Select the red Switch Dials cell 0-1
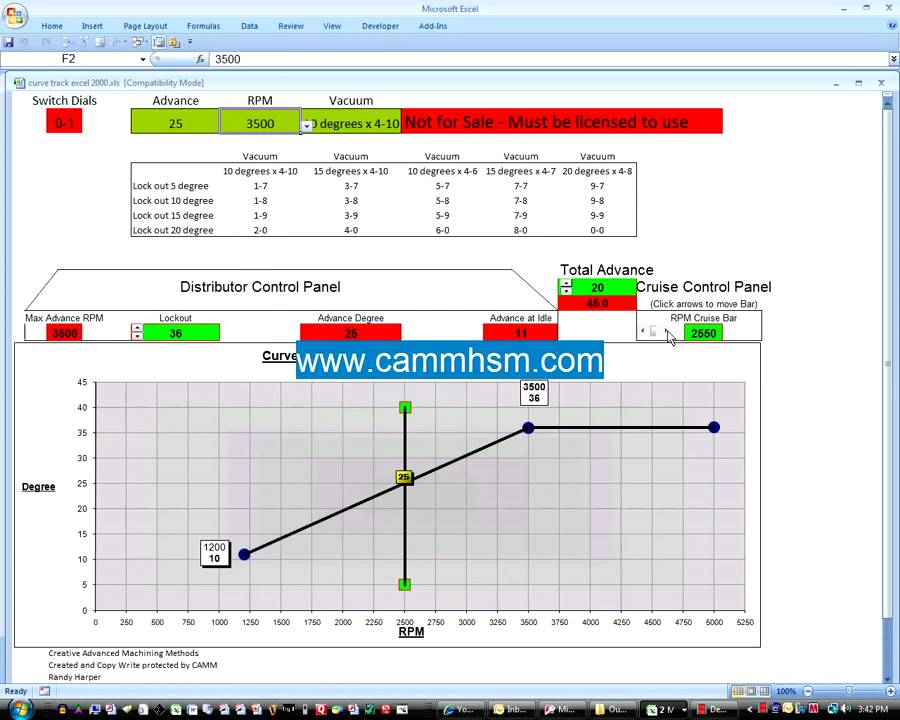Image resolution: width=900 pixels, height=720 pixels. pos(64,121)
